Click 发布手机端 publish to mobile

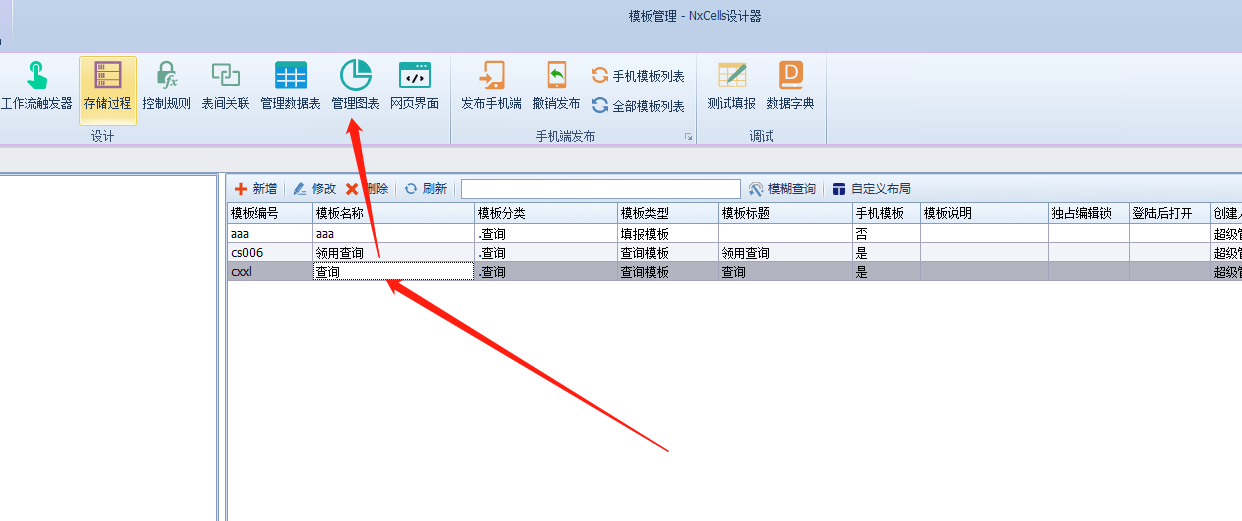[491, 86]
